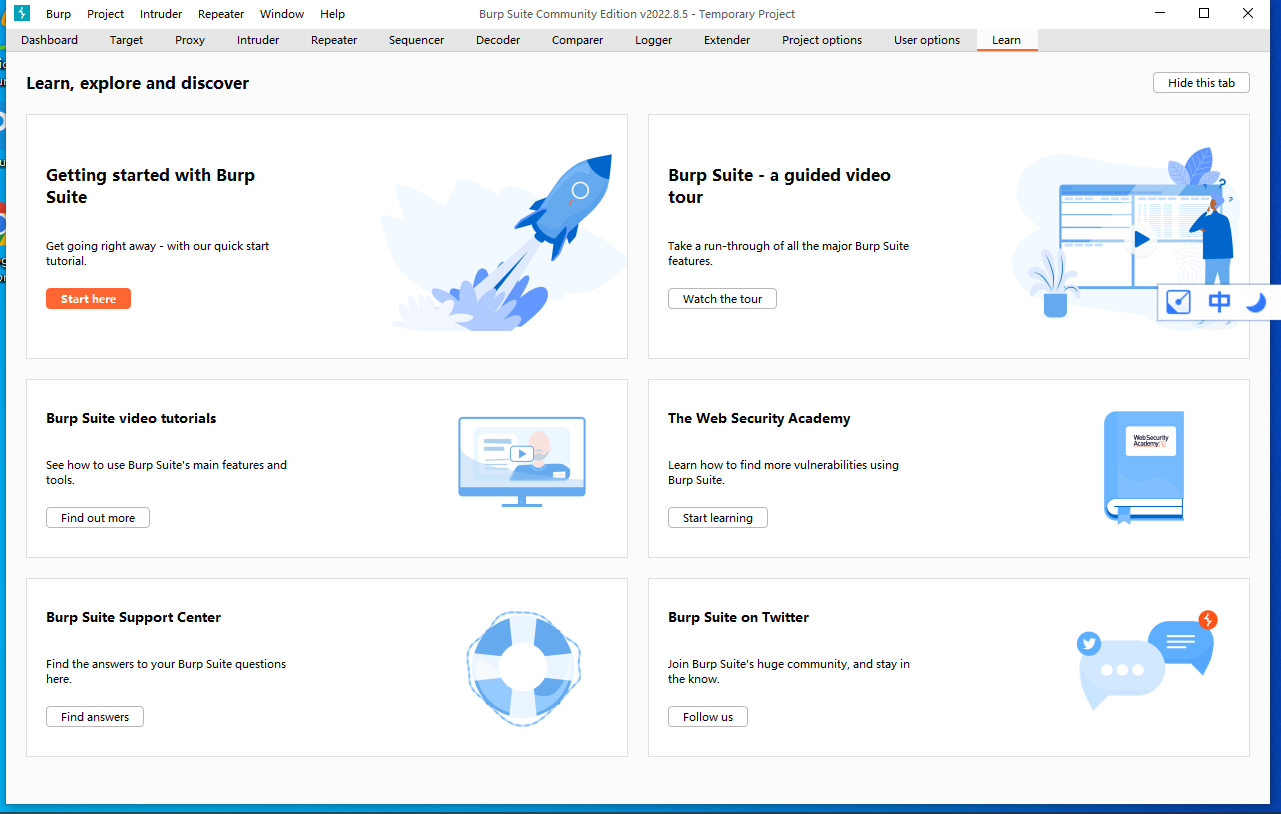
Task: Click the Web Security Academy book icon
Action: tap(1144, 467)
